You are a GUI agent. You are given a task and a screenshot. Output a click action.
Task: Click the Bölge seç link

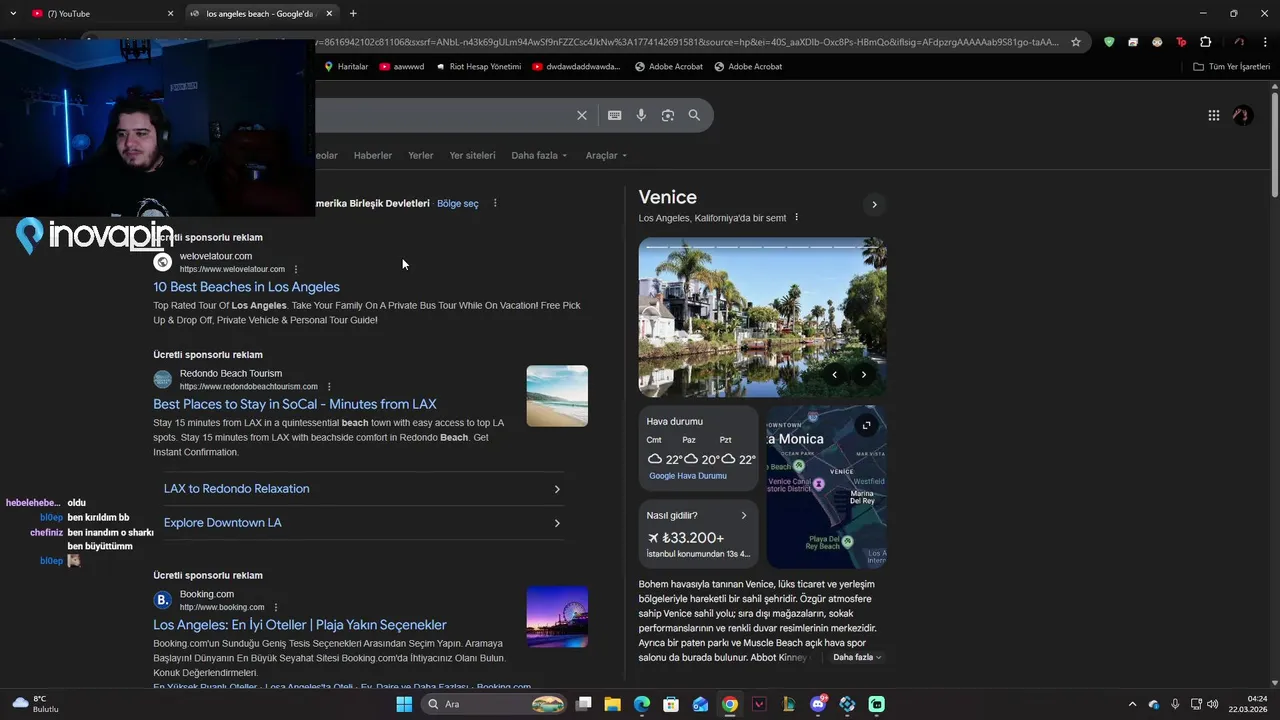tap(457, 203)
